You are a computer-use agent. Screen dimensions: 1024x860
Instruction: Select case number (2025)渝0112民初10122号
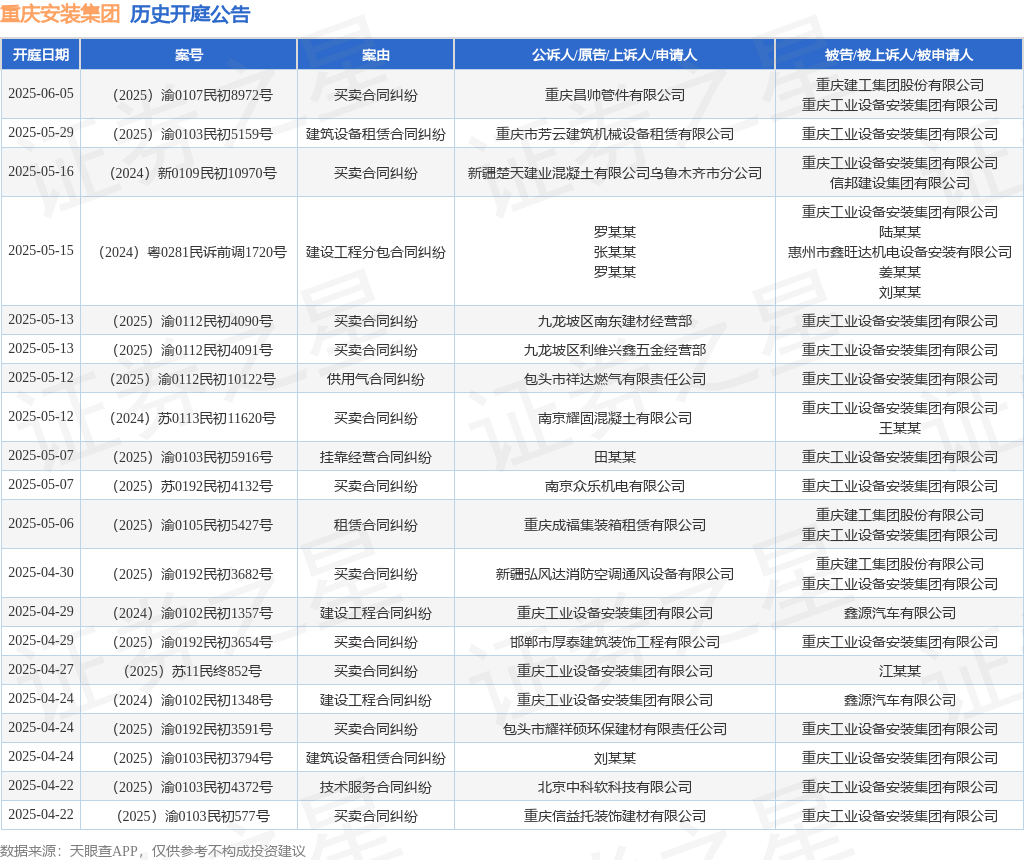[x=189, y=379]
